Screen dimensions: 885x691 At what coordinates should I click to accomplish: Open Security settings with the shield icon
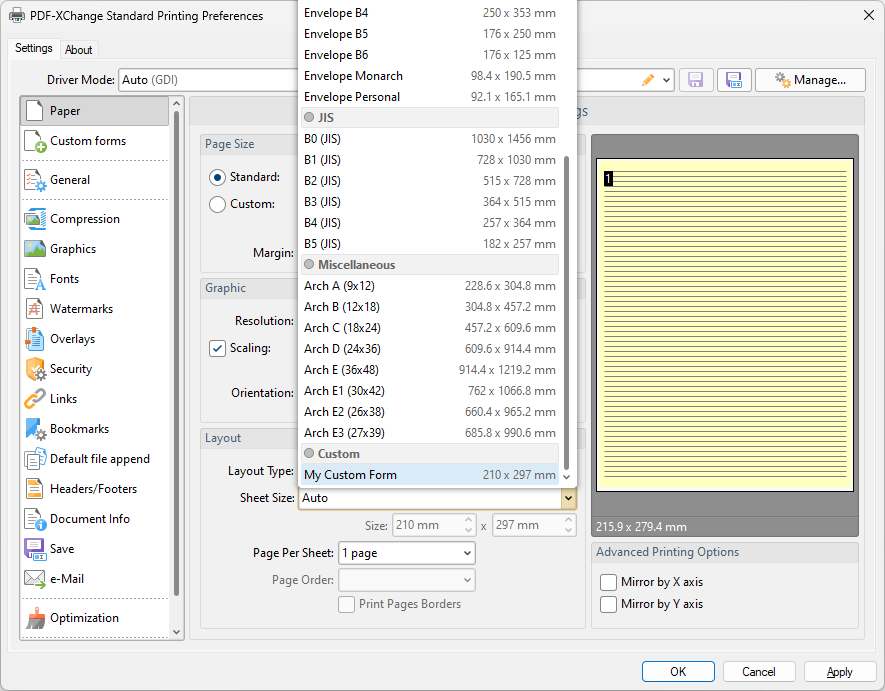pyautogui.click(x=35, y=369)
